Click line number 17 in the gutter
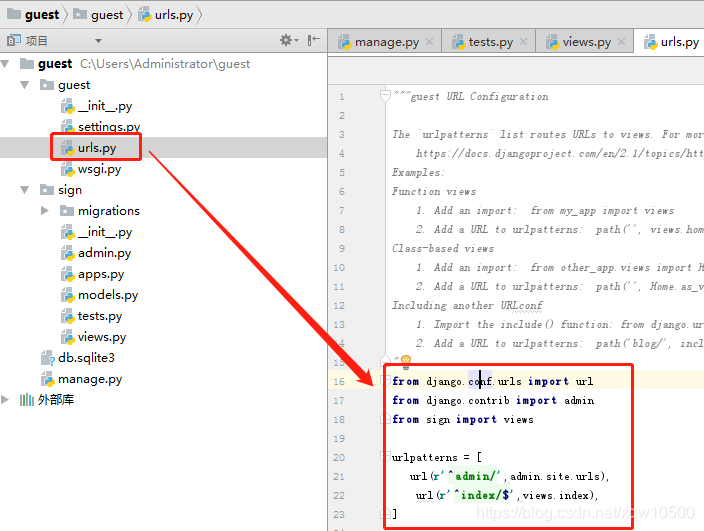Screen dimensions: 704x531 pos(339,400)
